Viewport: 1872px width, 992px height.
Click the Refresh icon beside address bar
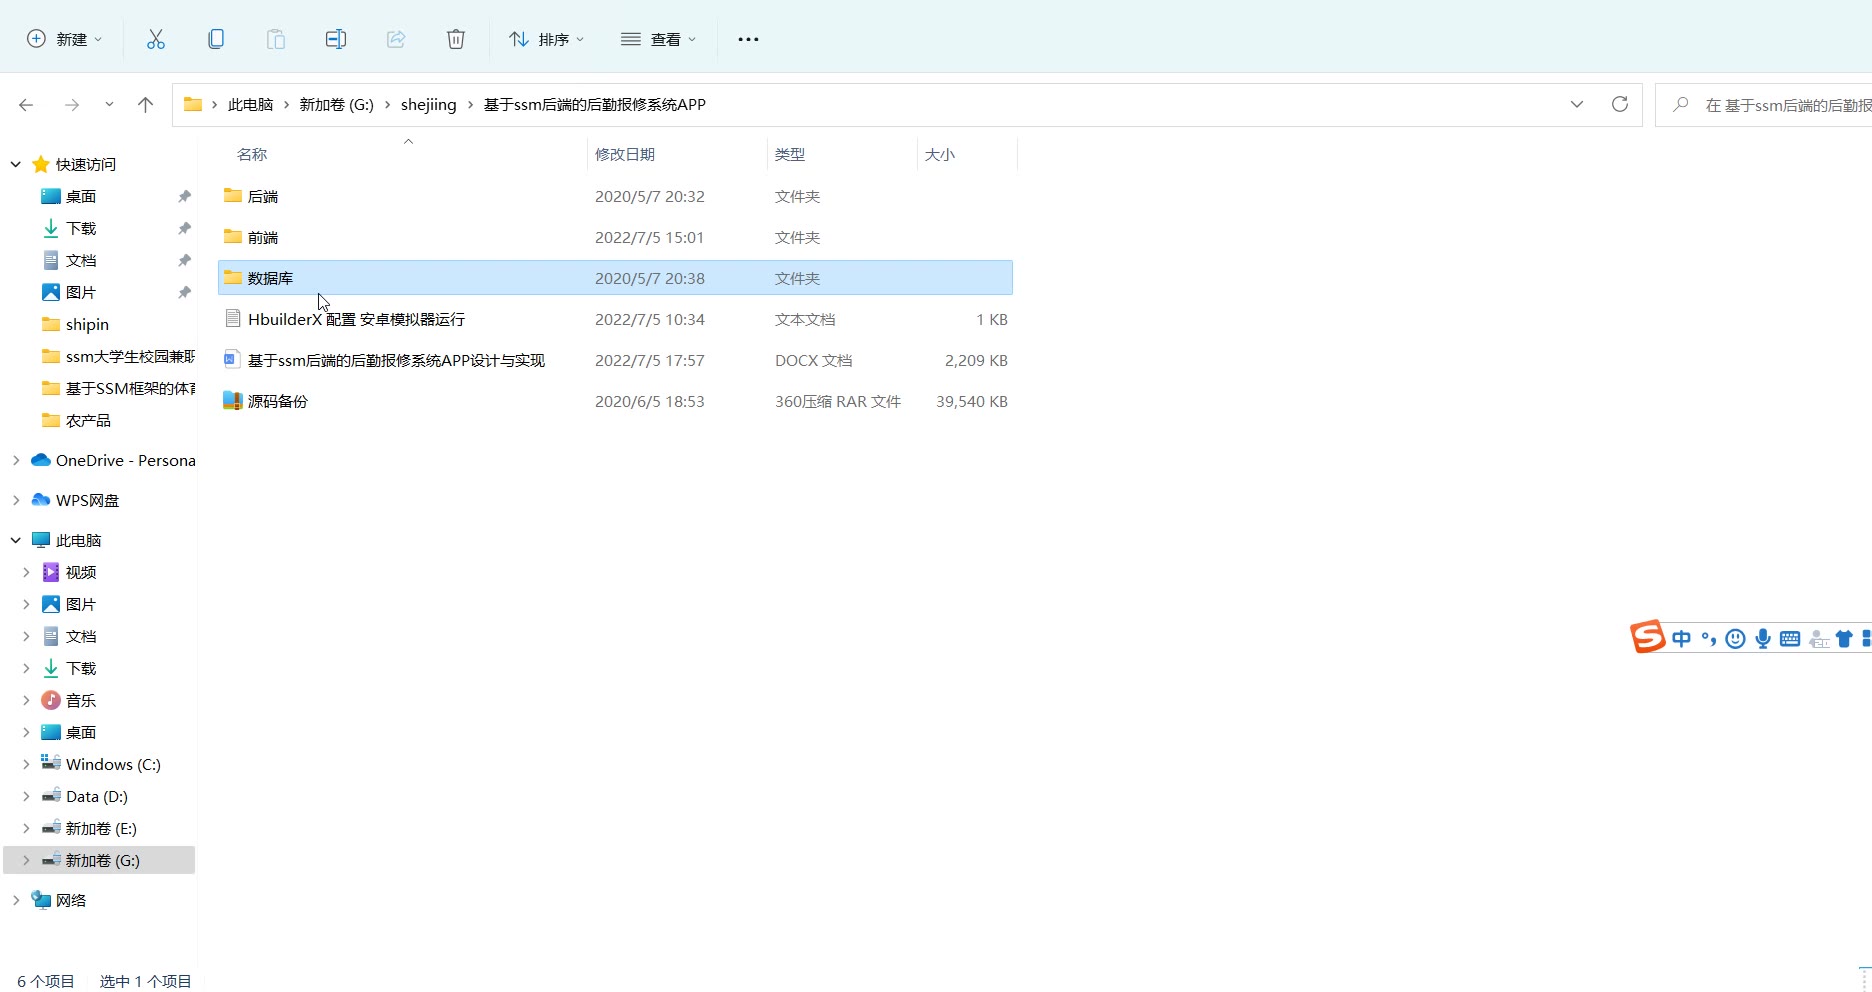(x=1619, y=104)
